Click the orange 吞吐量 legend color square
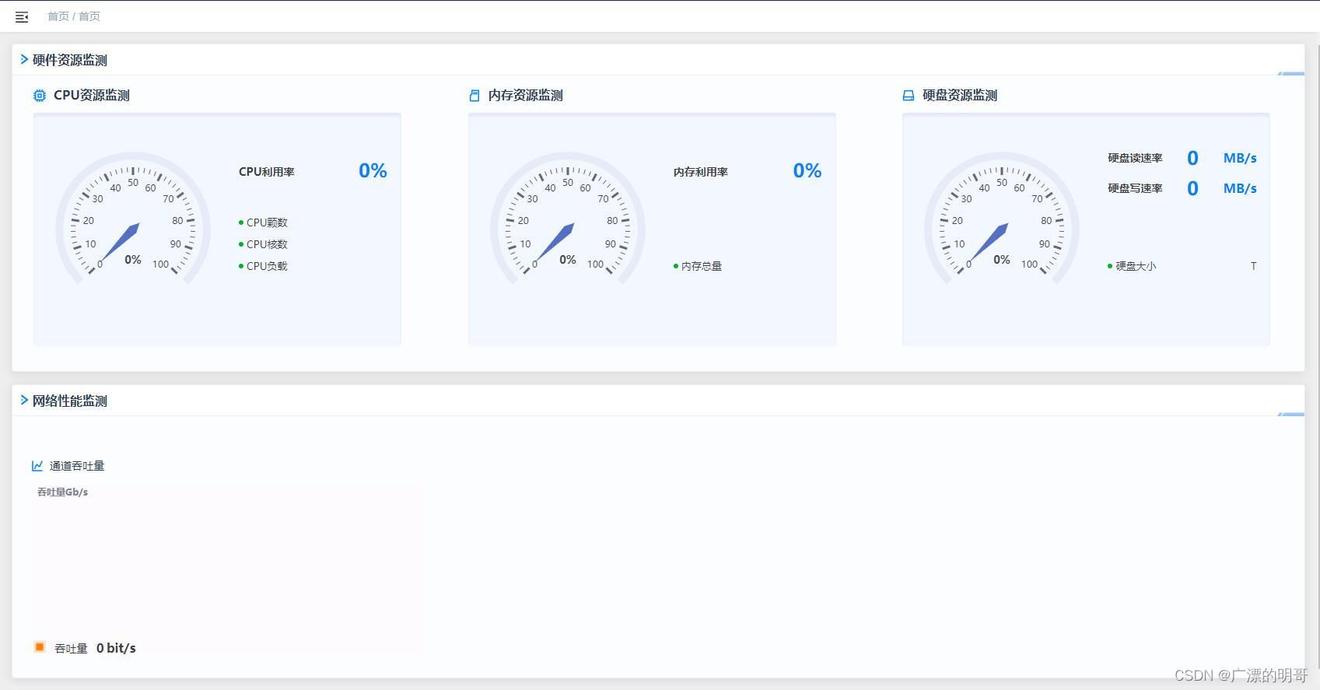This screenshot has height=690, width=1320. coord(40,648)
